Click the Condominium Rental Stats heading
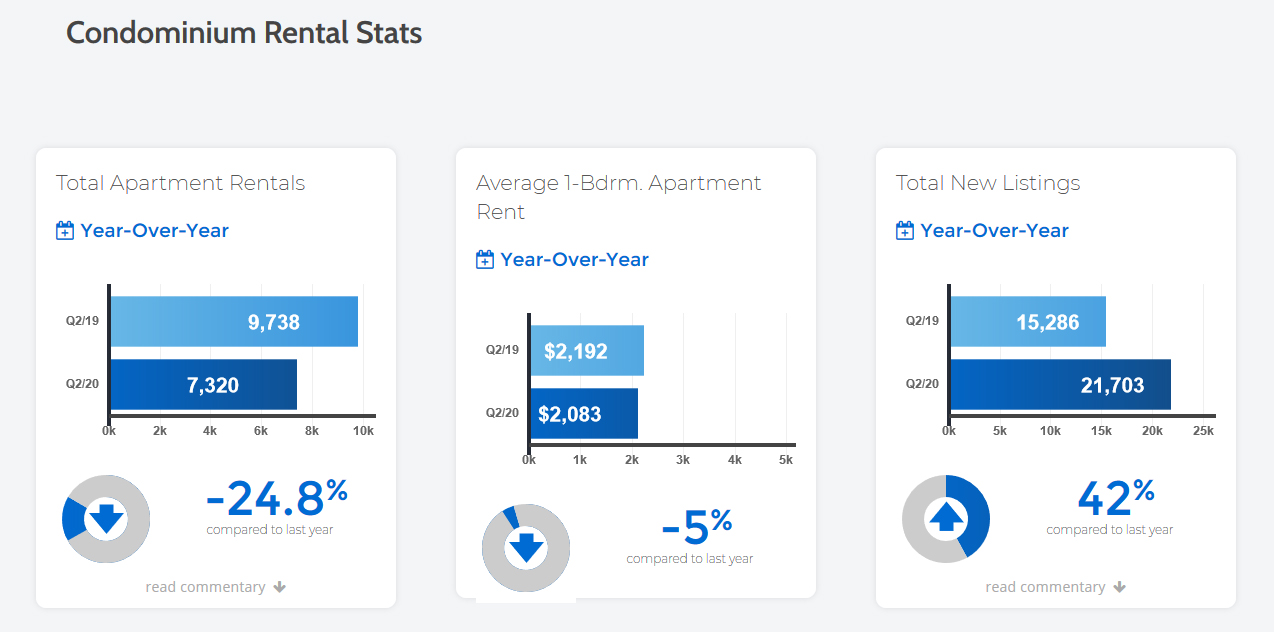This screenshot has width=1274, height=632. [x=244, y=33]
